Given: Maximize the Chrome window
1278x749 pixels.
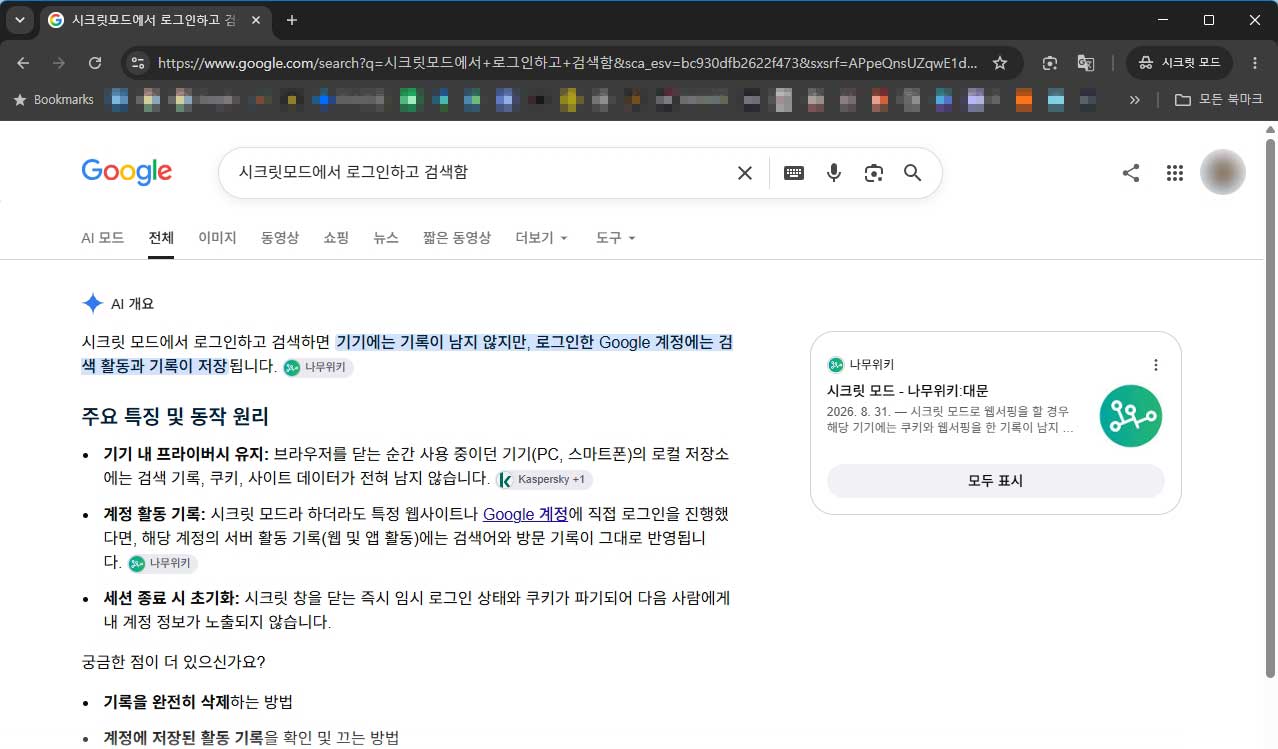Looking at the screenshot, I should (x=1208, y=20).
